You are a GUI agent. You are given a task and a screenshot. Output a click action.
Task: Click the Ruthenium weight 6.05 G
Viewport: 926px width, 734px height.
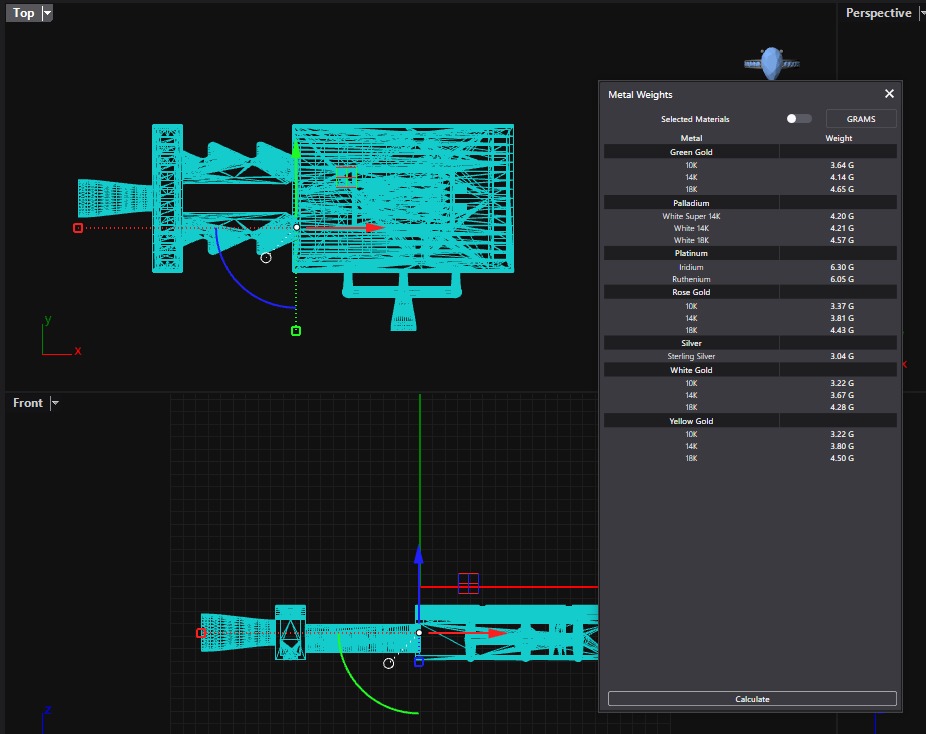(842, 279)
